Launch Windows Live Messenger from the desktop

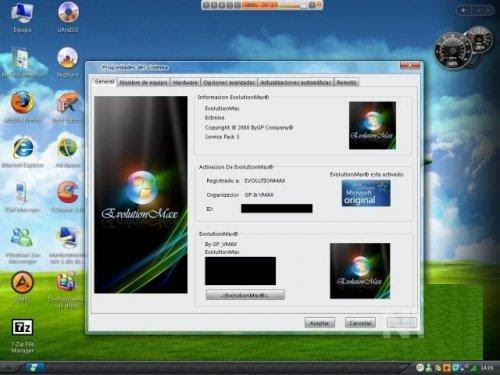pyautogui.click(x=22, y=245)
